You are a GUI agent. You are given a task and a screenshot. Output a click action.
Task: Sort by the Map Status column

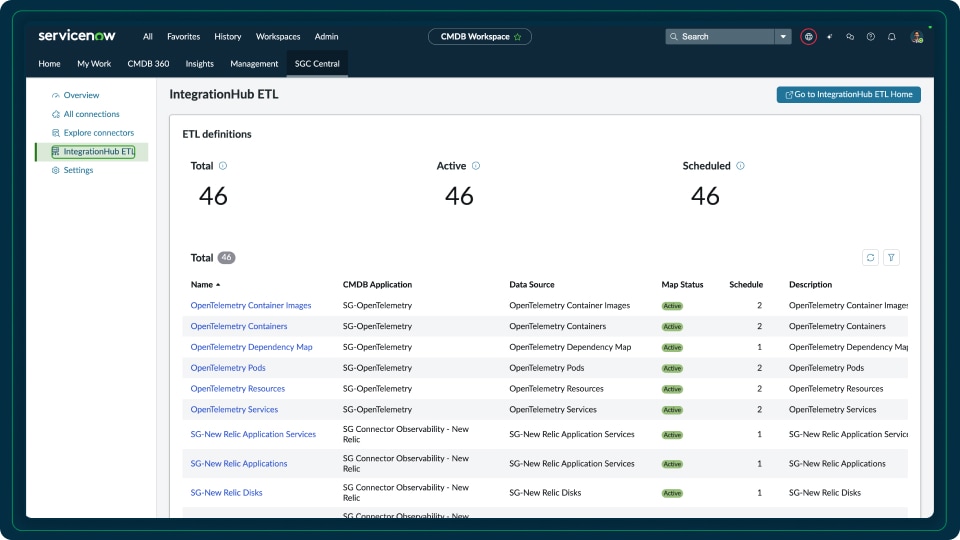[x=682, y=285]
